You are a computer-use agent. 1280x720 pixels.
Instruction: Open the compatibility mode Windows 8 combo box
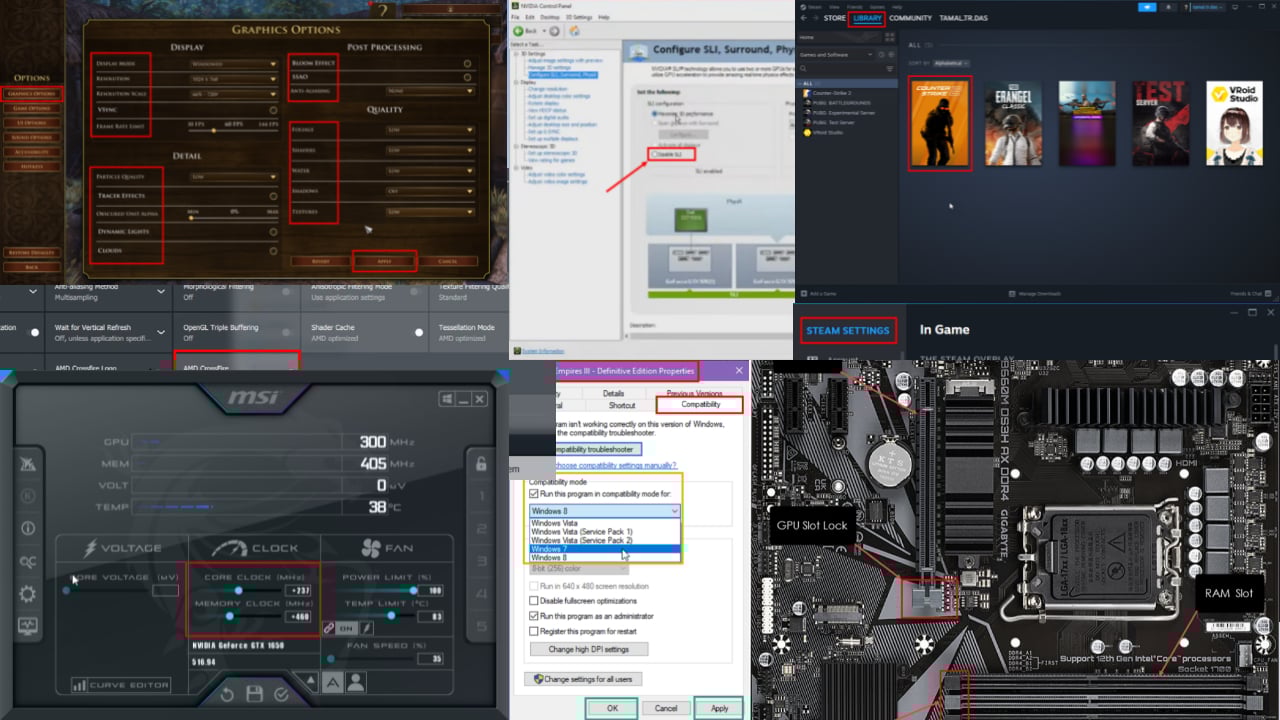point(604,511)
